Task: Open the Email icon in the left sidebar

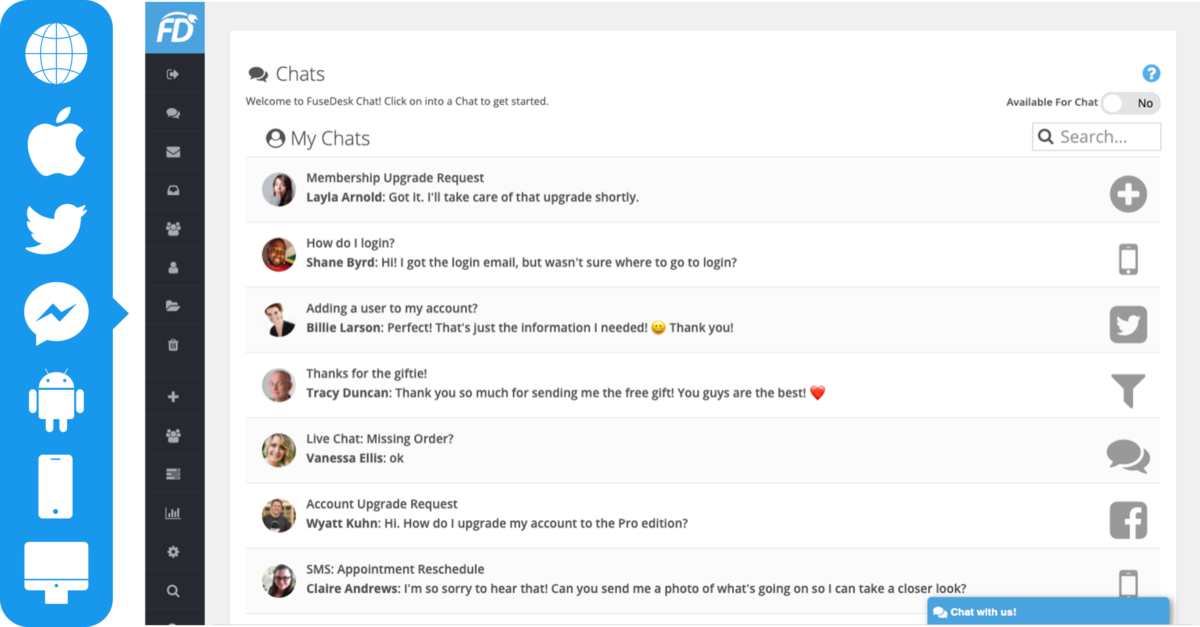Action: coord(174,151)
